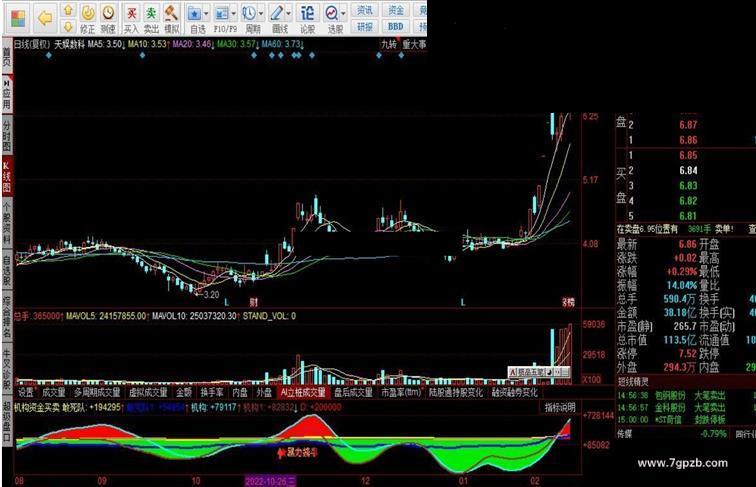Click sell price 6.87 in order book
This screenshot has width=756, height=487.
[688, 125]
